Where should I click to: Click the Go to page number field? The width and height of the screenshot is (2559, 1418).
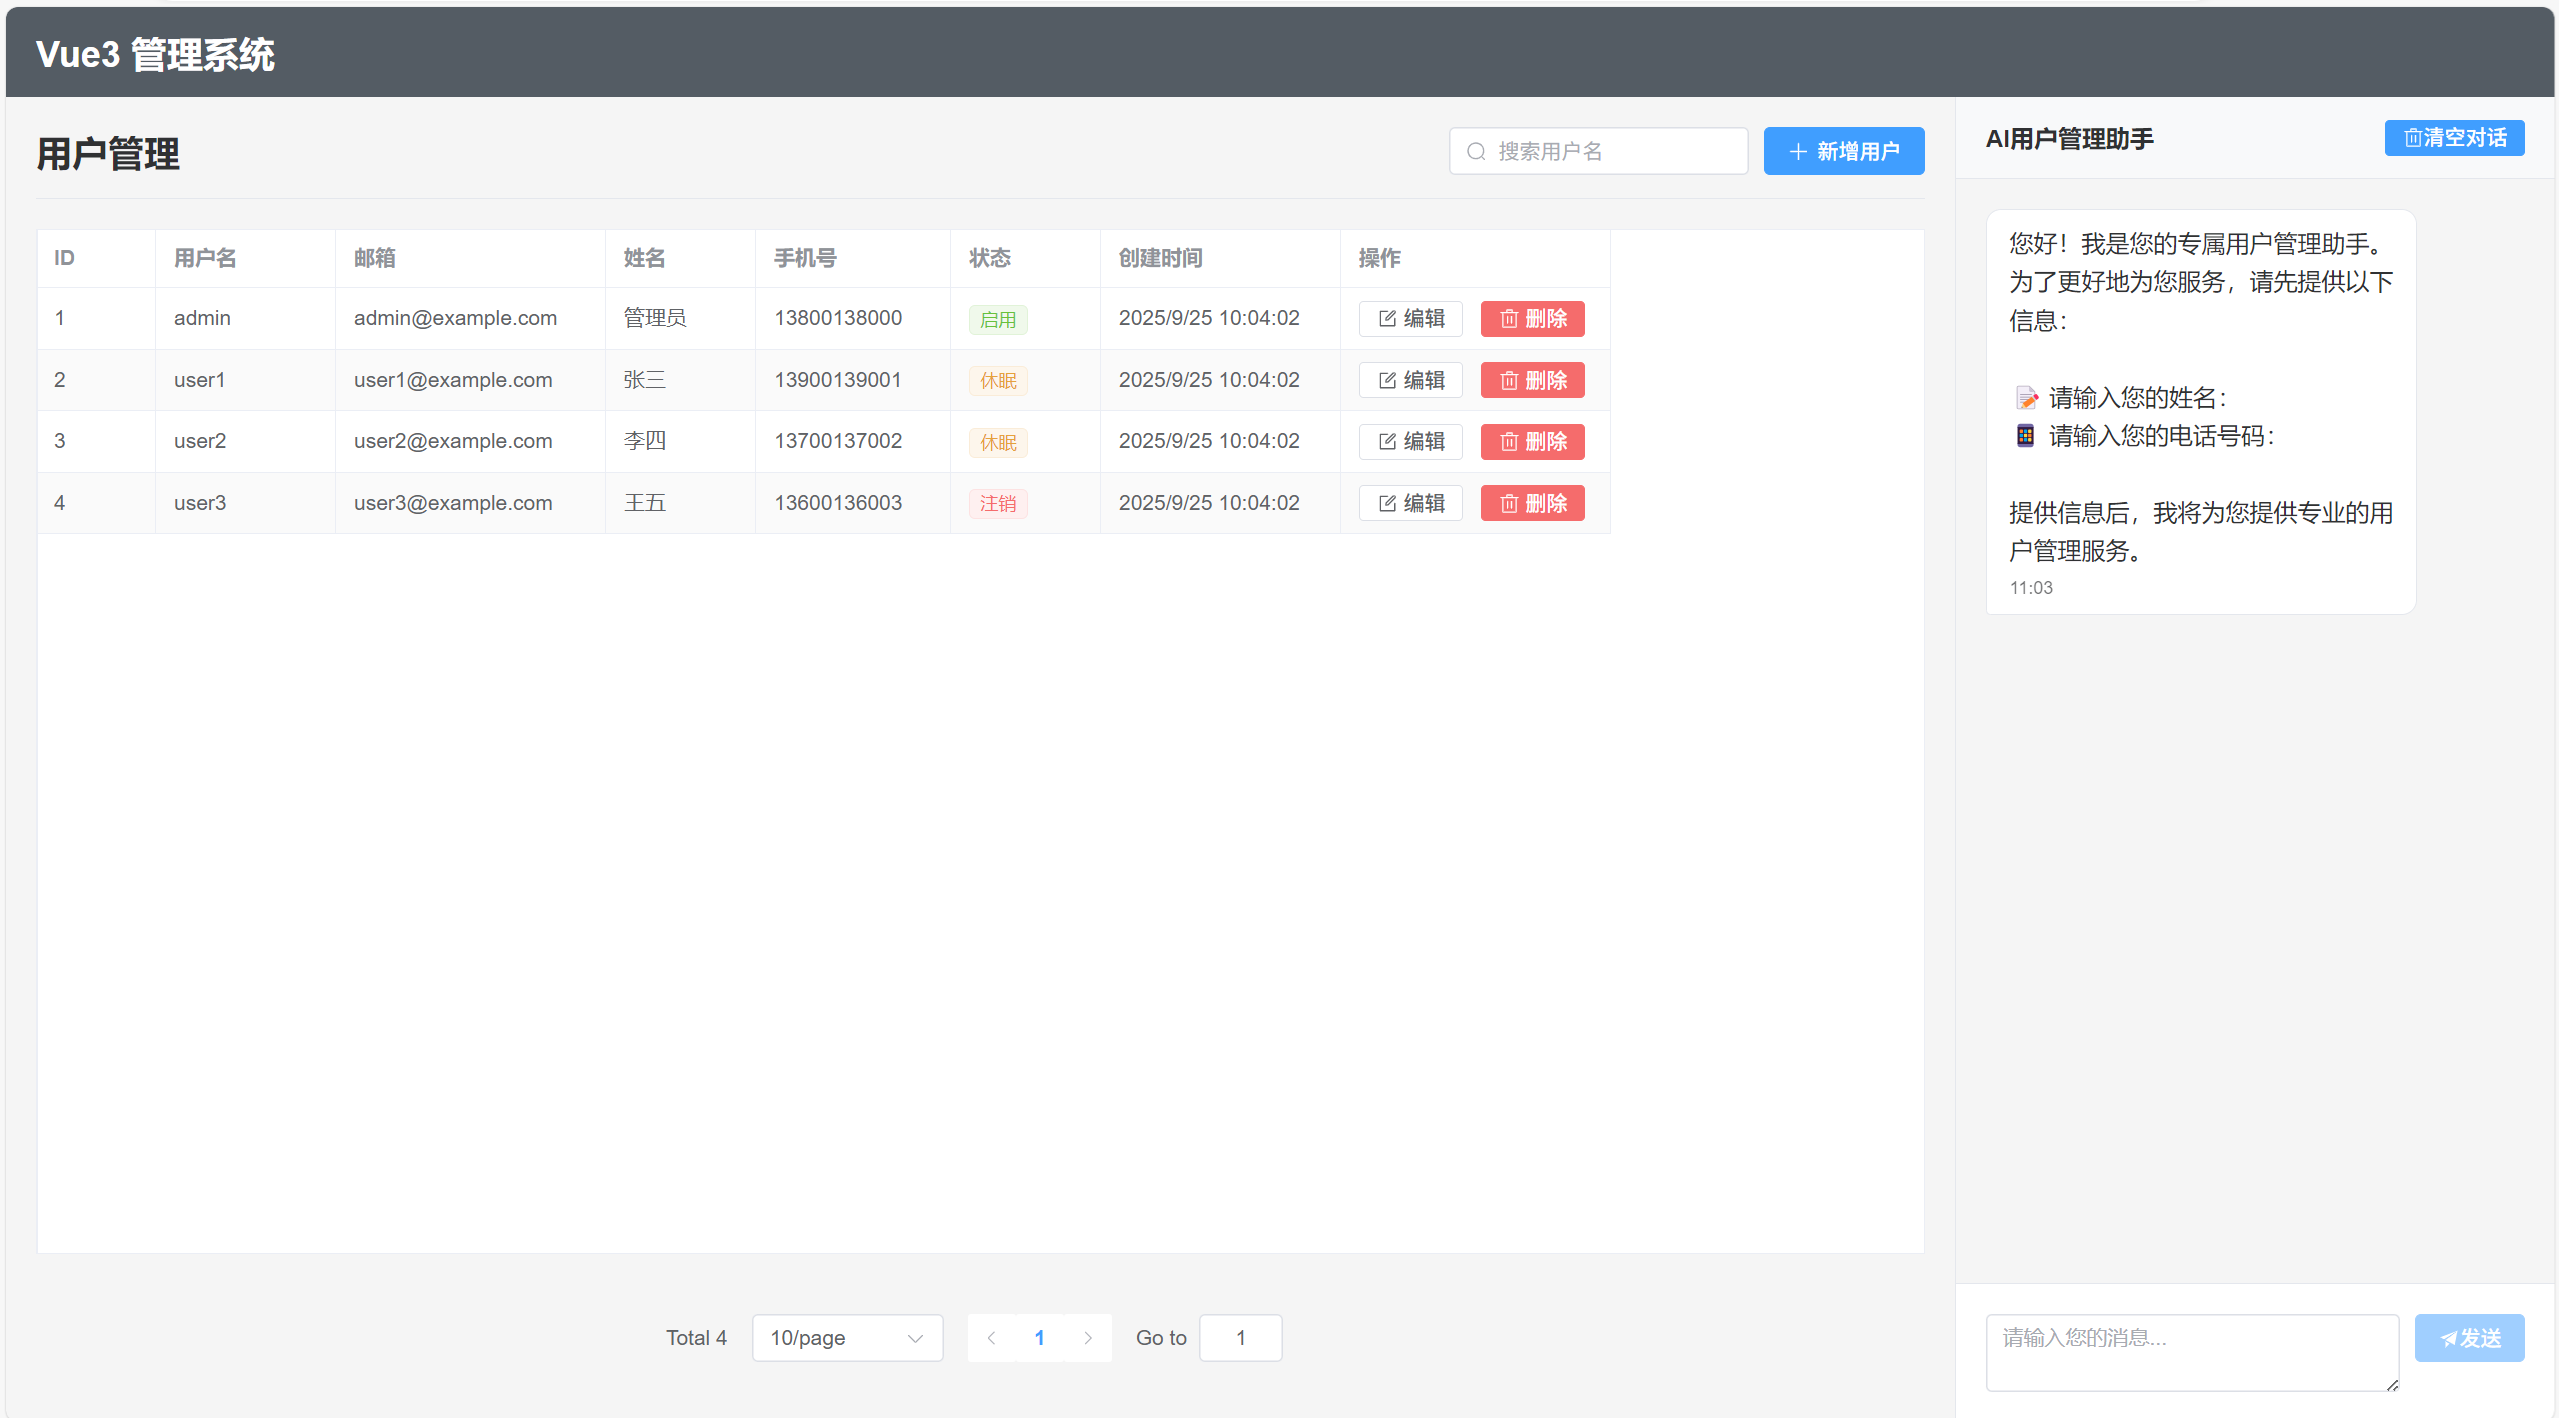coord(1240,1338)
